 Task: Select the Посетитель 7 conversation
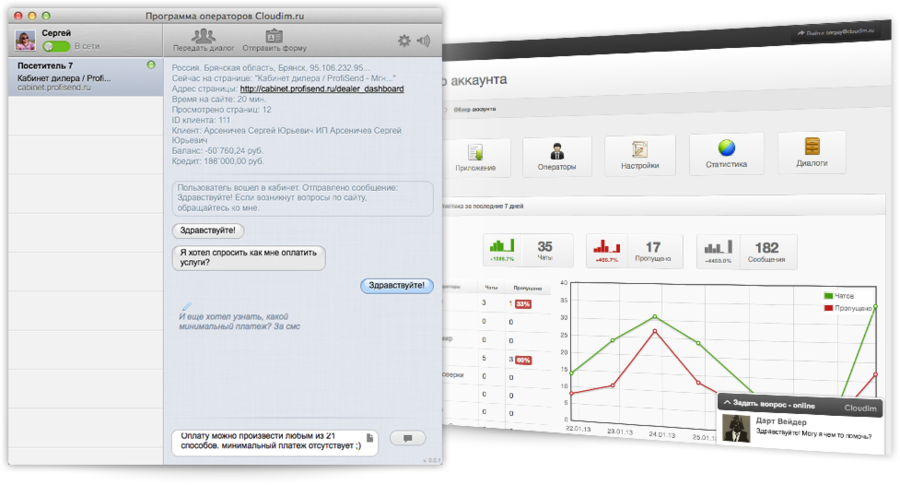click(86, 76)
